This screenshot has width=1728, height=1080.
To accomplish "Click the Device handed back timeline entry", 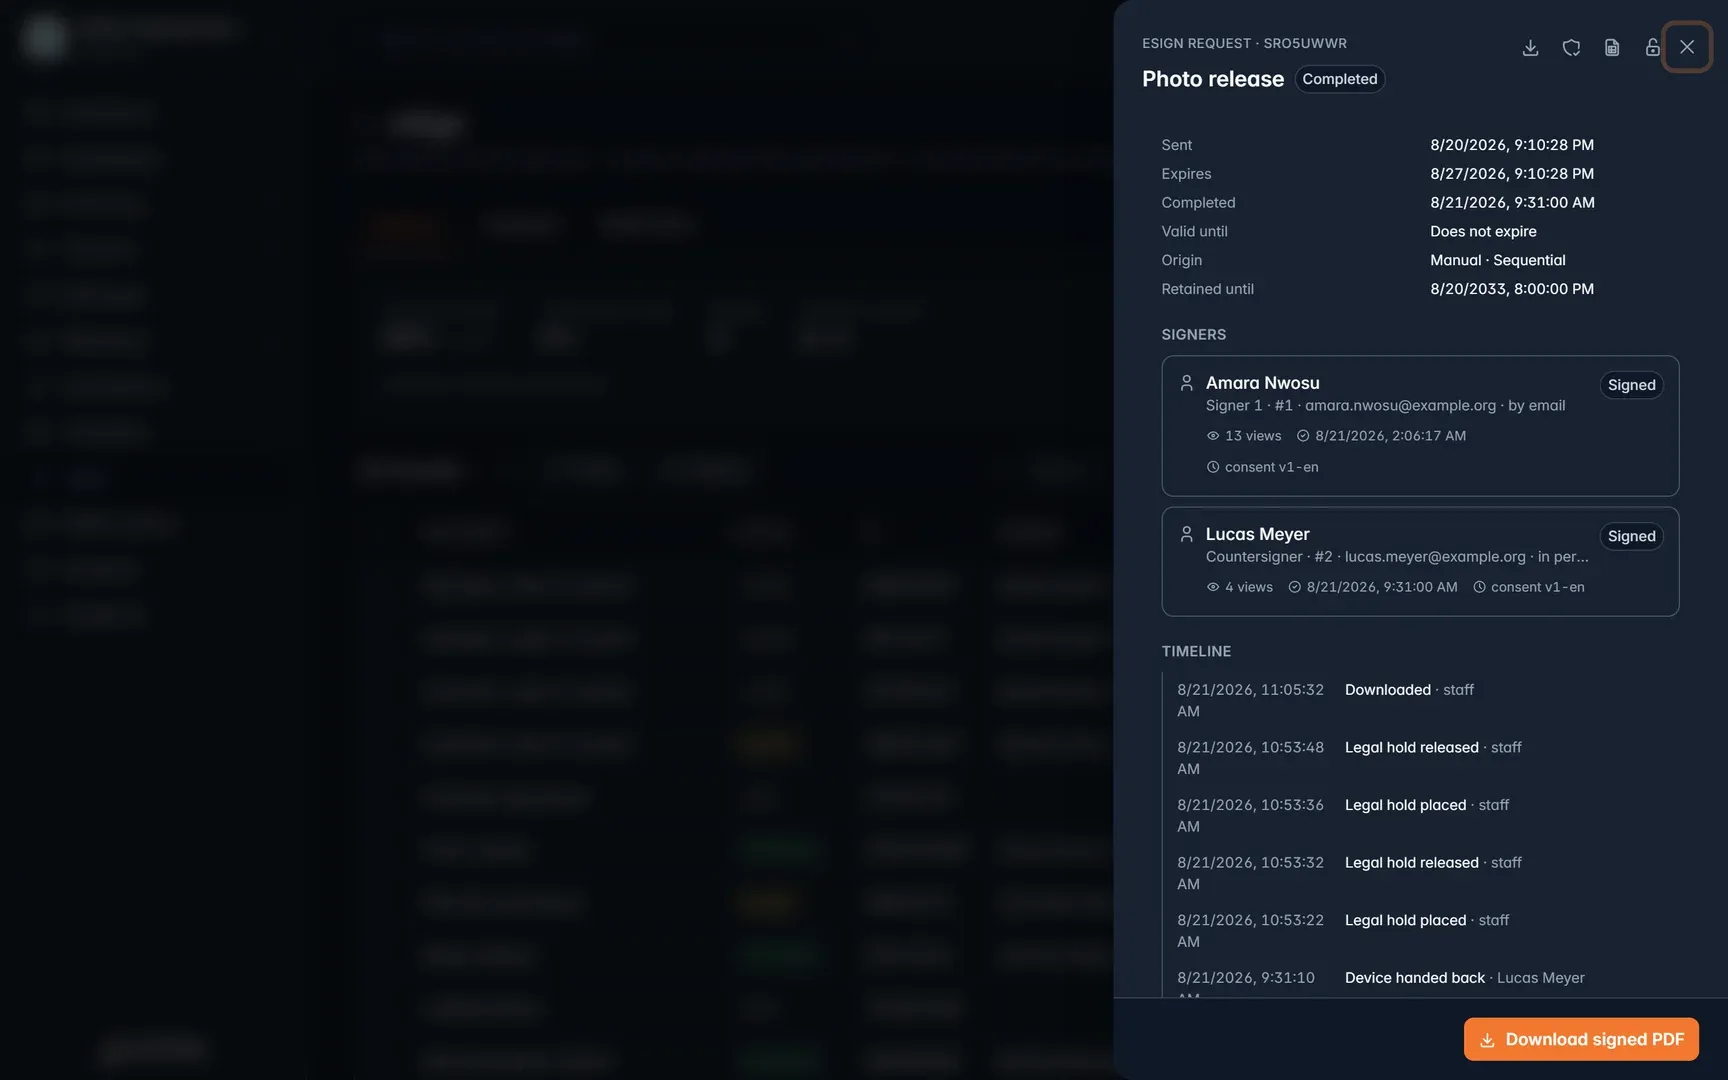I will point(1420,982).
